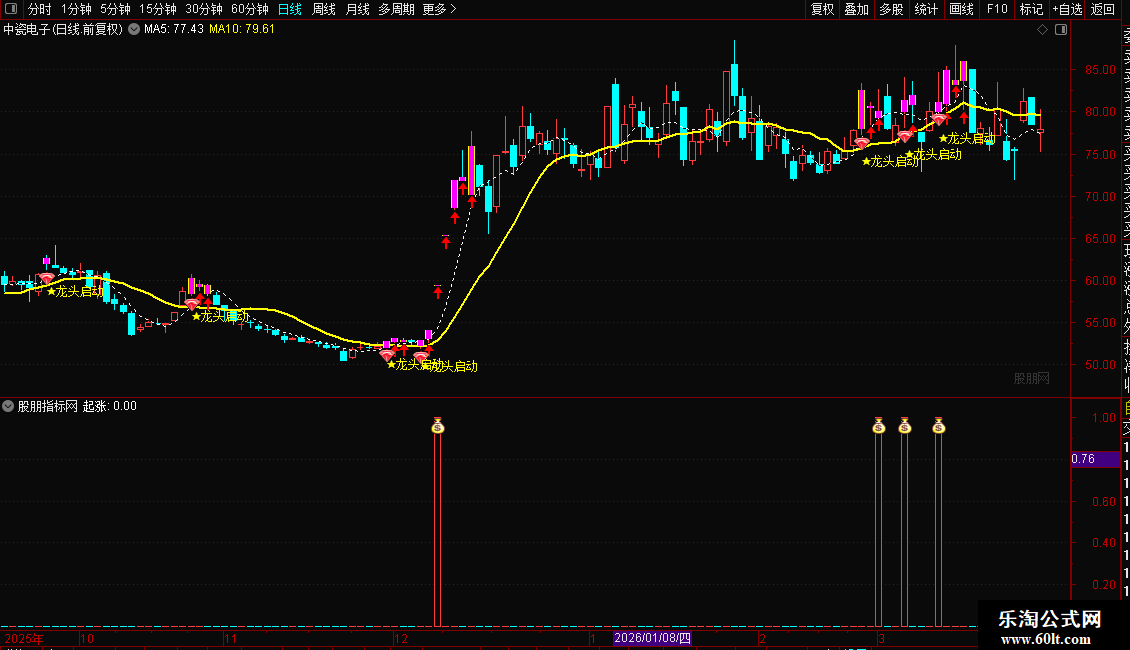The width and height of the screenshot is (1130, 650).
Task: Select the 月线 monthly chart tab
Action: point(357,9)
